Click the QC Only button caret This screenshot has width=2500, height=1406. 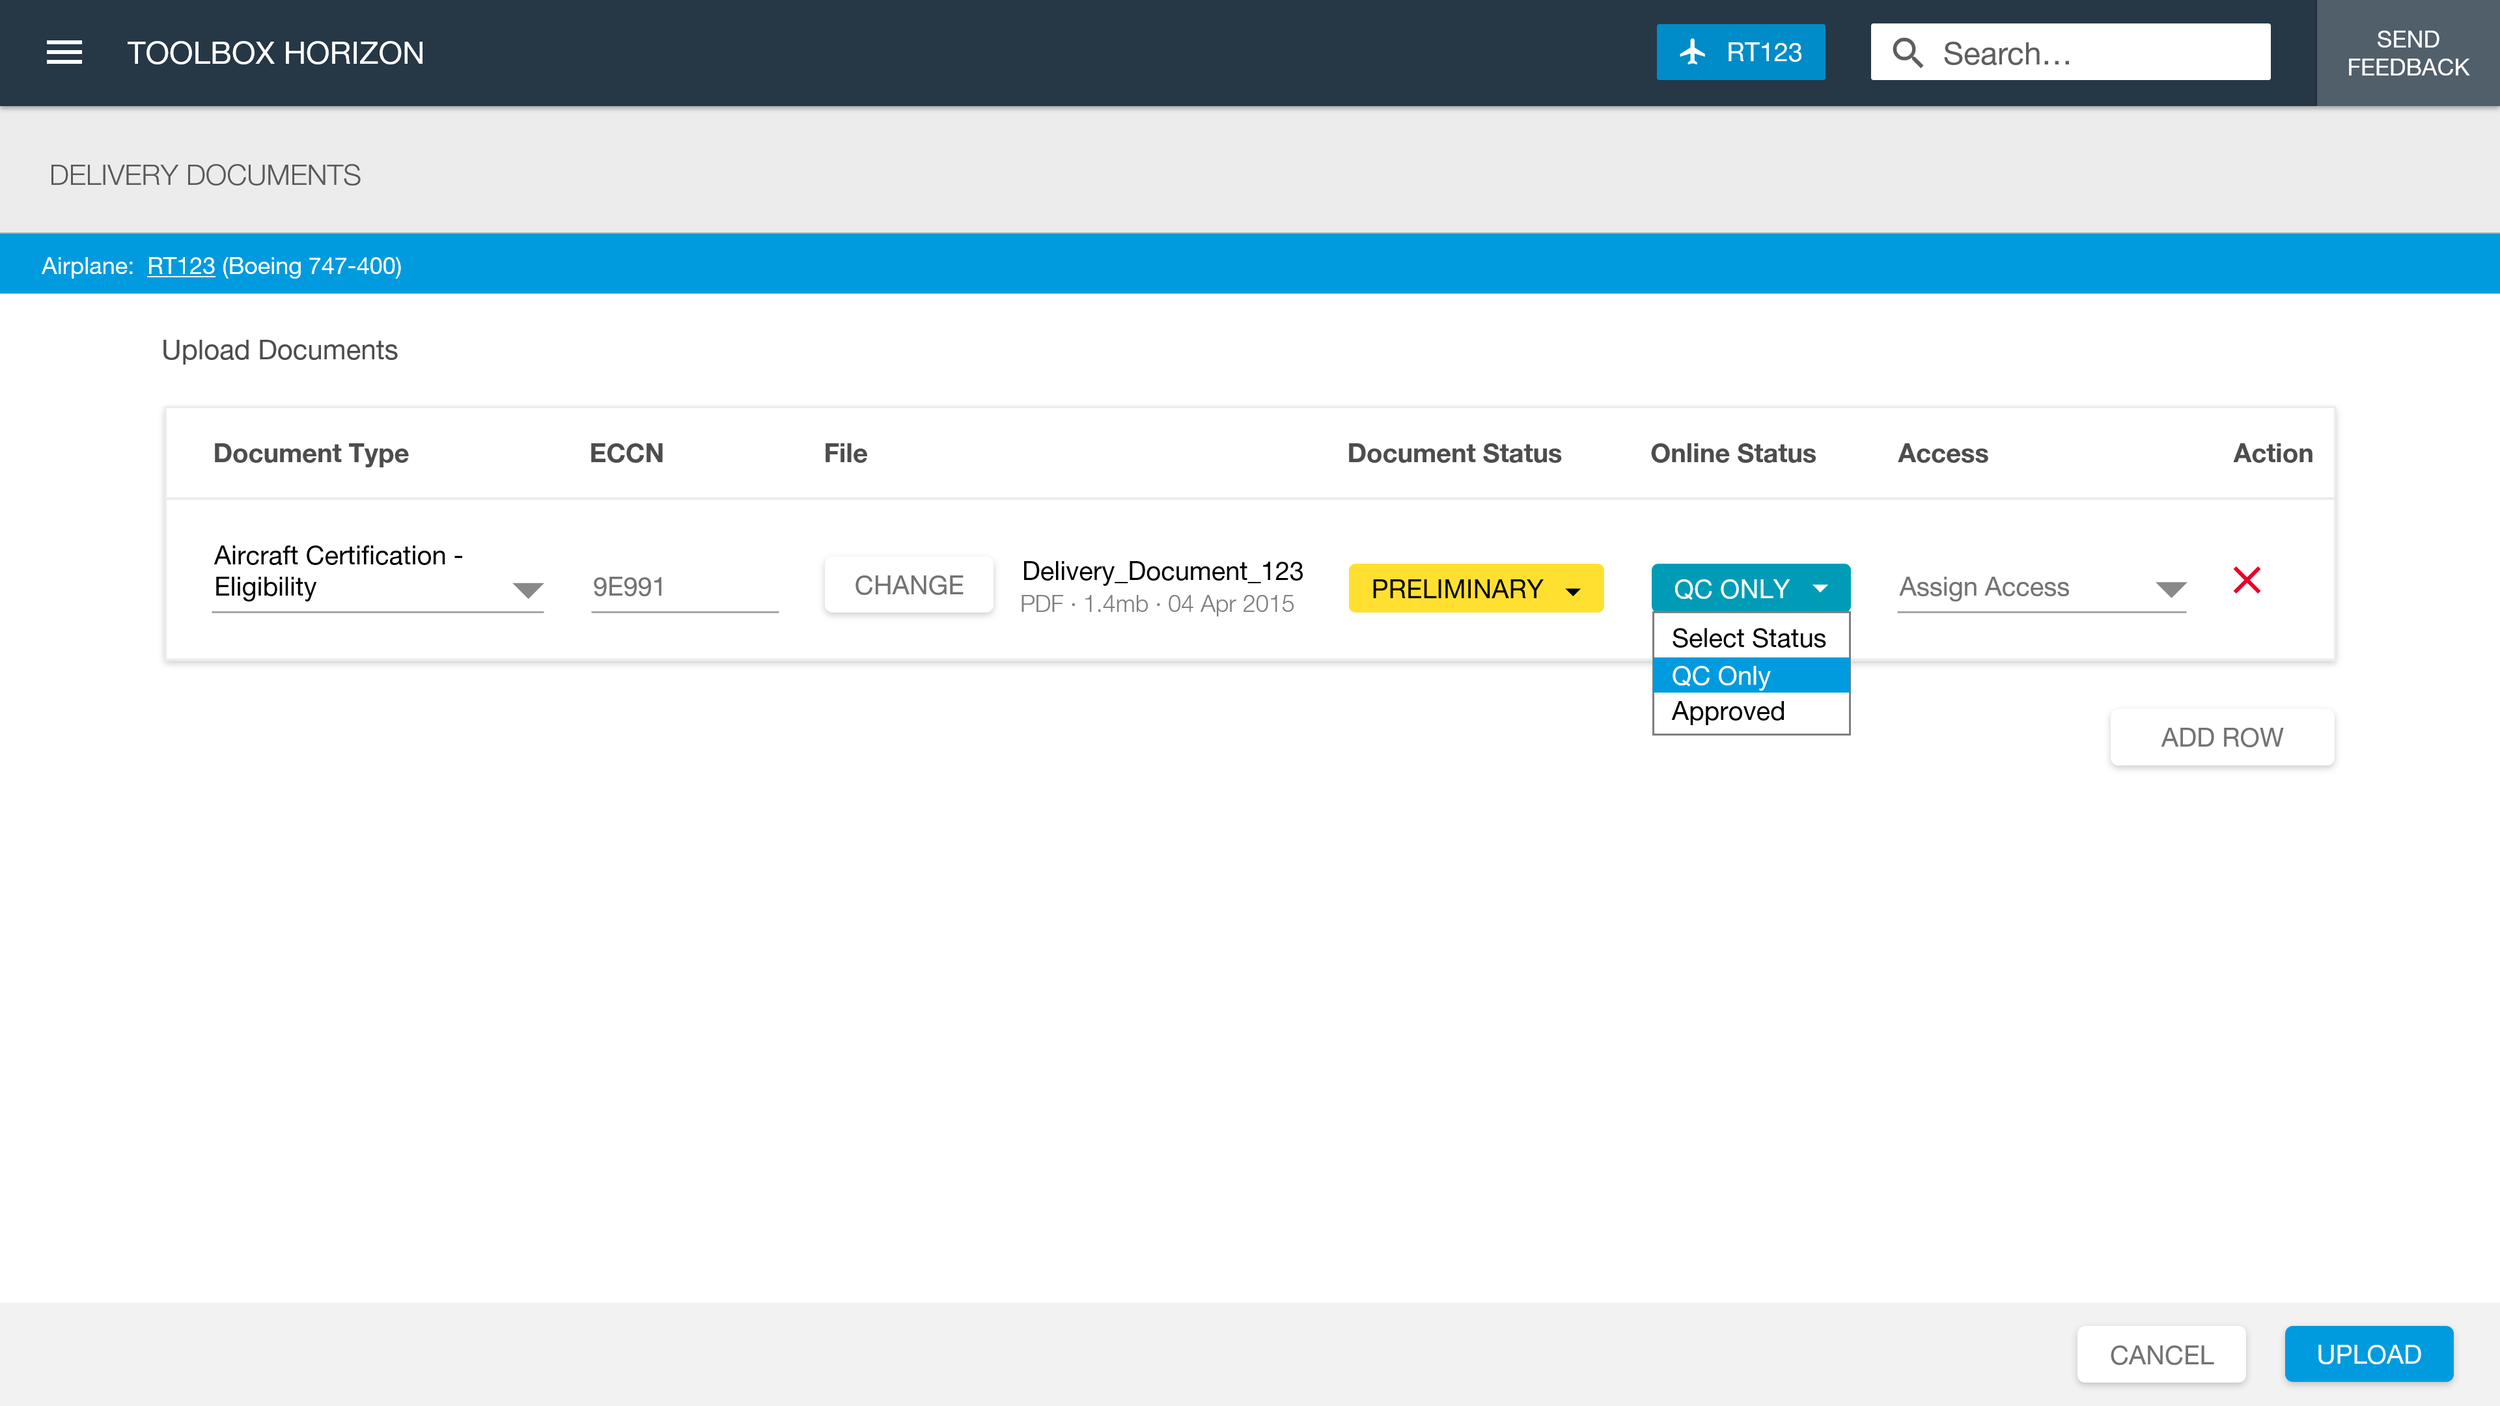[1820, 589]
